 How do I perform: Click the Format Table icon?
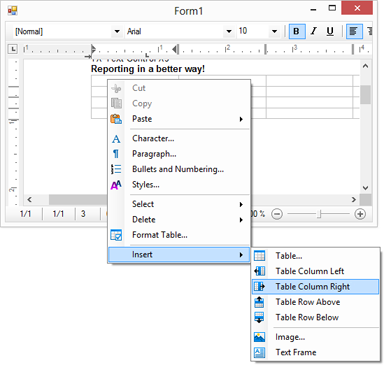click(x=116, y=235)
